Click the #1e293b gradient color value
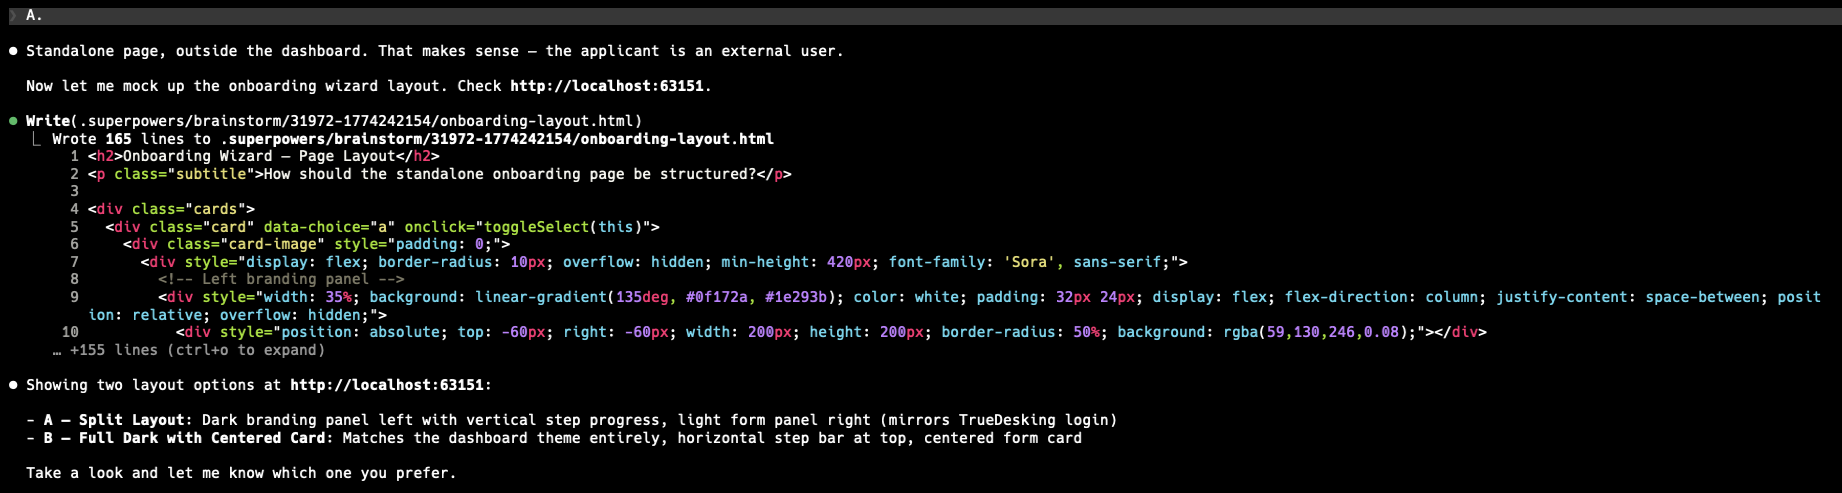Screen dimensions: 1842x493 [x=795, y=297]
